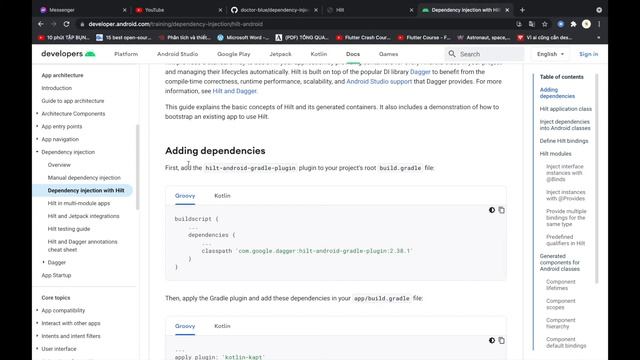The height and width of the screenshot is (360, 640).
Task: Follow the Android Studio support link
Action: [x=379, y=82]
